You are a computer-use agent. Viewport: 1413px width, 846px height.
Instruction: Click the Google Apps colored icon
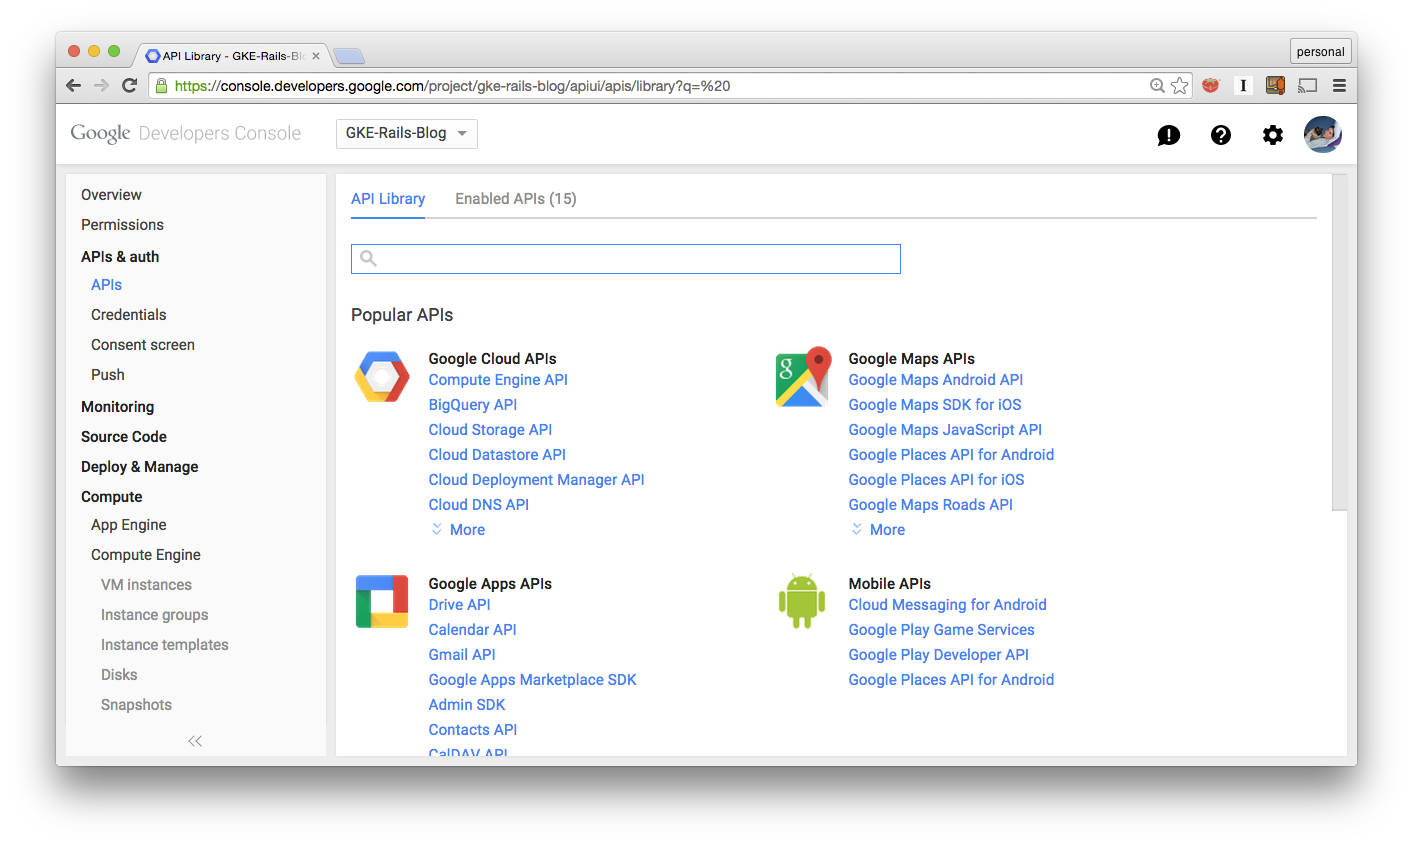pyautogui.click(x=381, y=601)
